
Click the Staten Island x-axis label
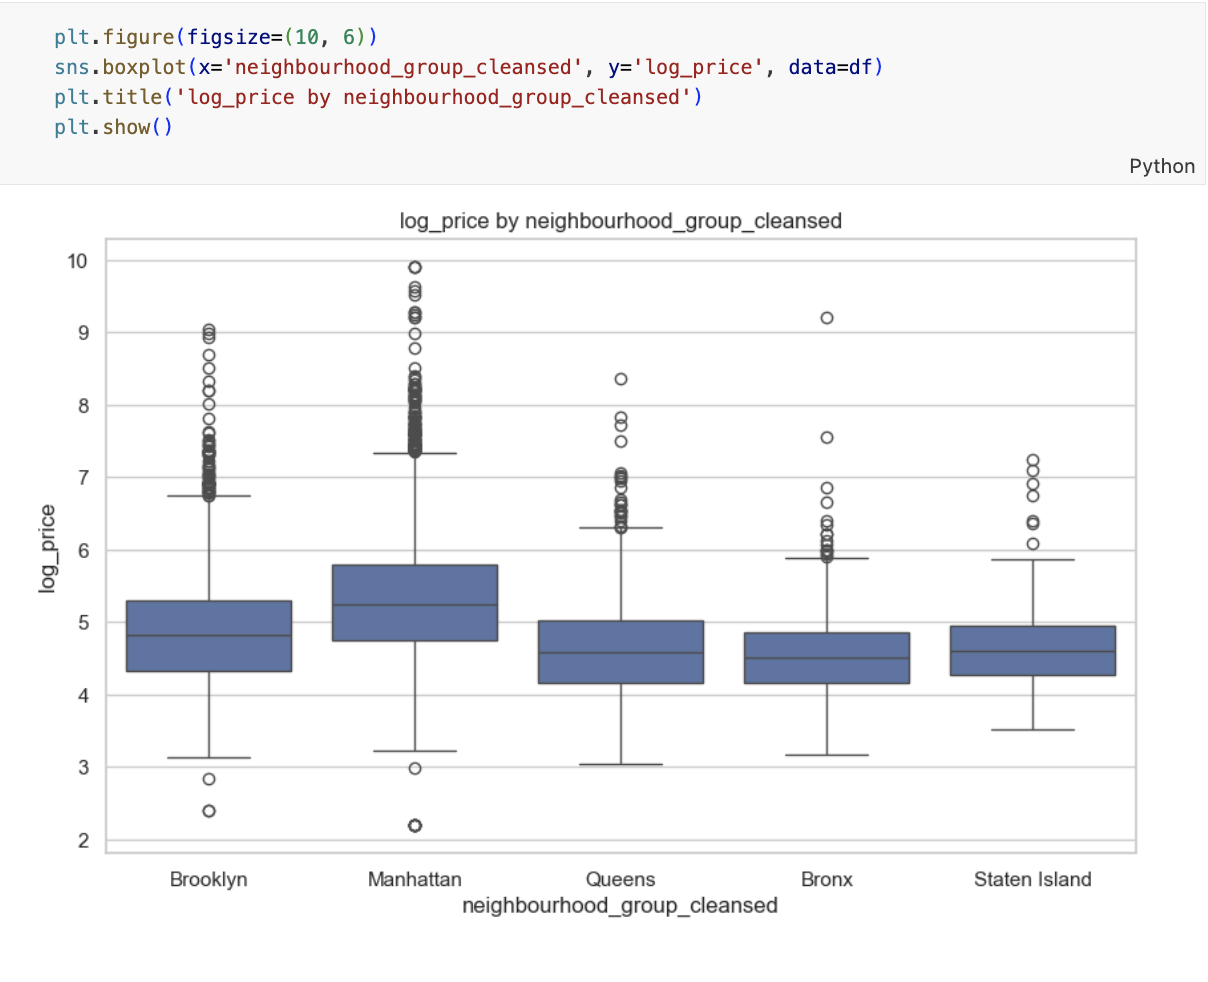[1032, 879]
